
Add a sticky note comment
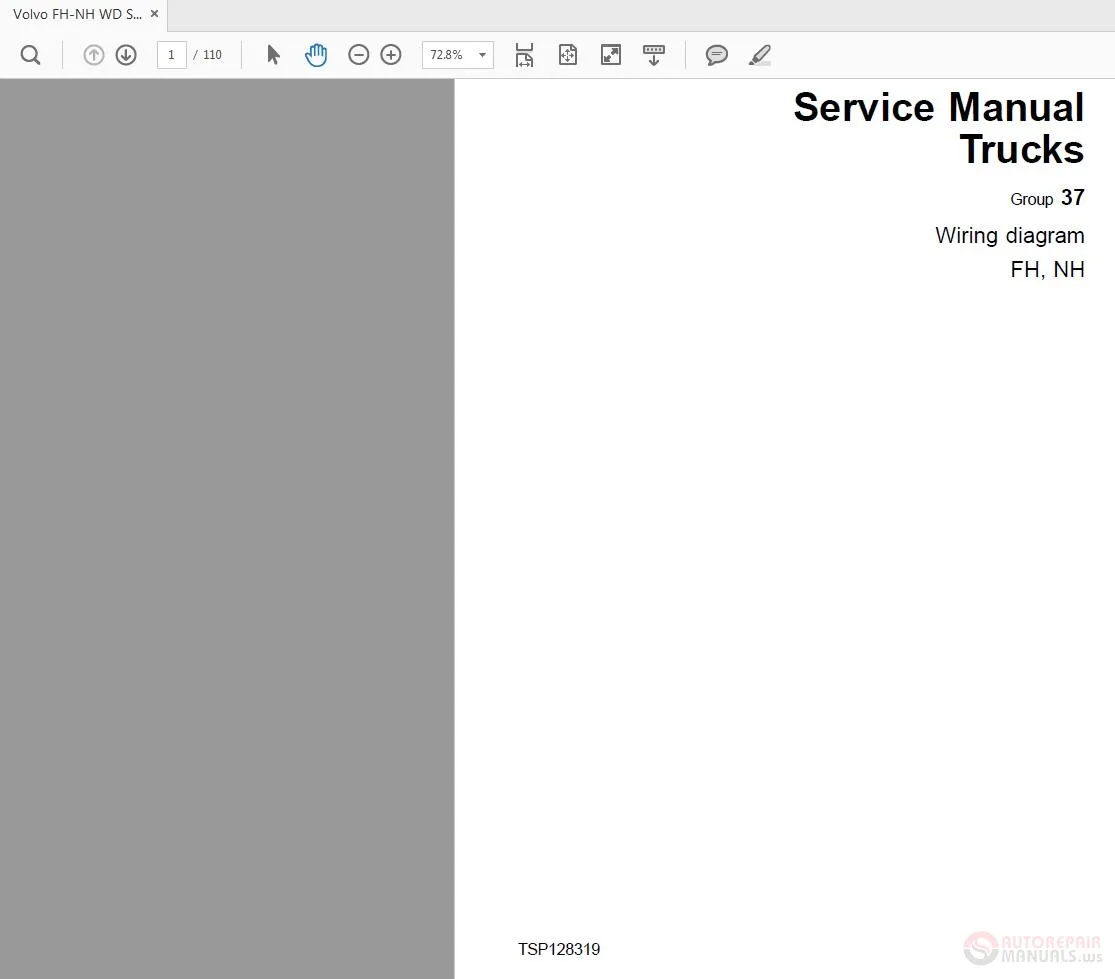click(717, 55)
